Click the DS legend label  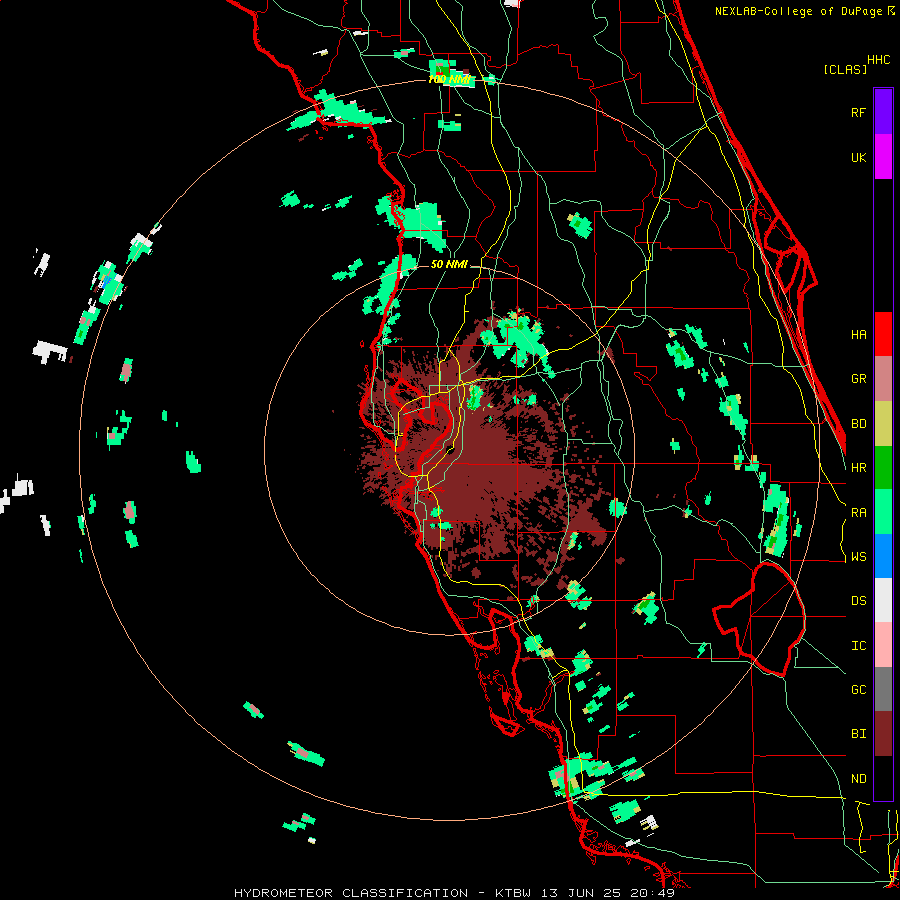tap(858, 600)
